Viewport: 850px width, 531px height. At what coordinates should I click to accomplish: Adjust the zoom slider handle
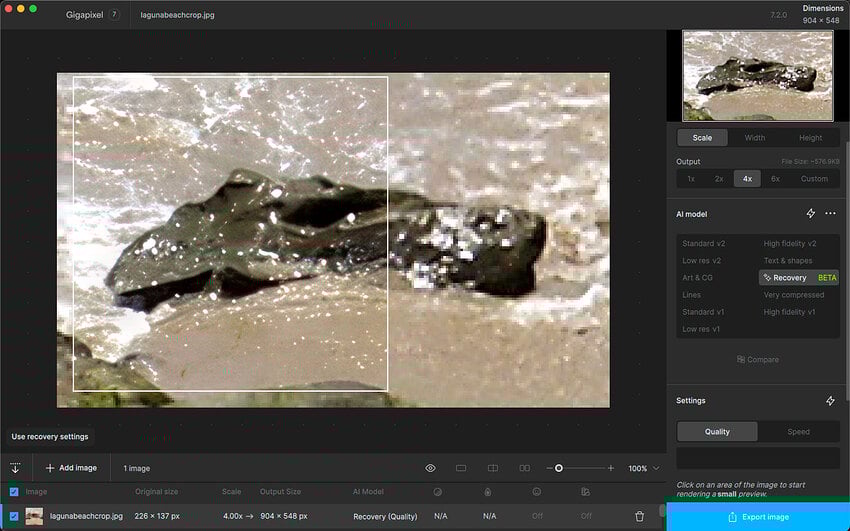[559, 468]
